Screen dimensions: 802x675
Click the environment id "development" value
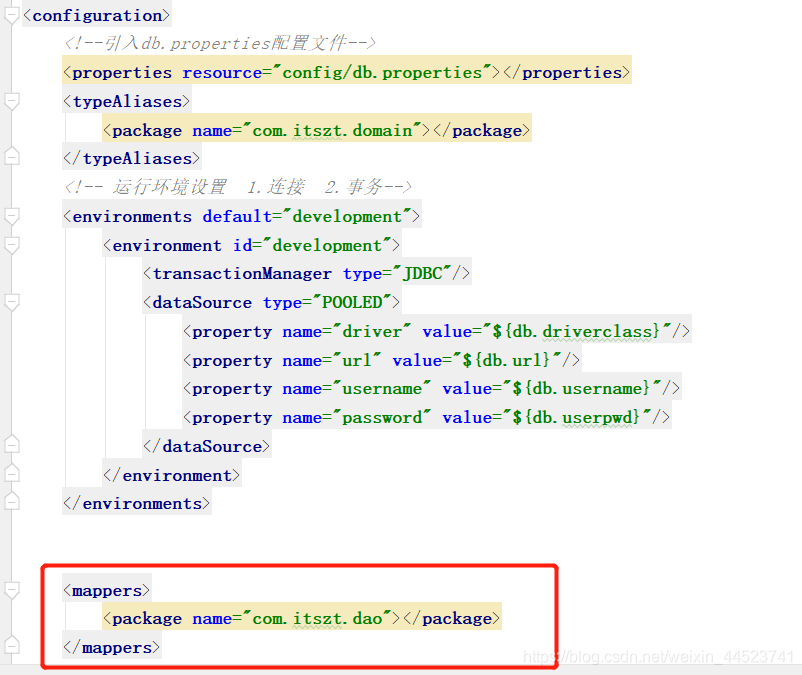(x=327, y=245)
